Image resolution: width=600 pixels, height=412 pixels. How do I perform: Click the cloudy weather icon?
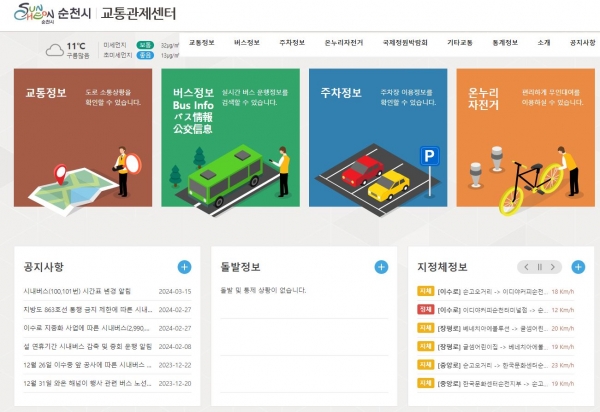click(55, 50)
